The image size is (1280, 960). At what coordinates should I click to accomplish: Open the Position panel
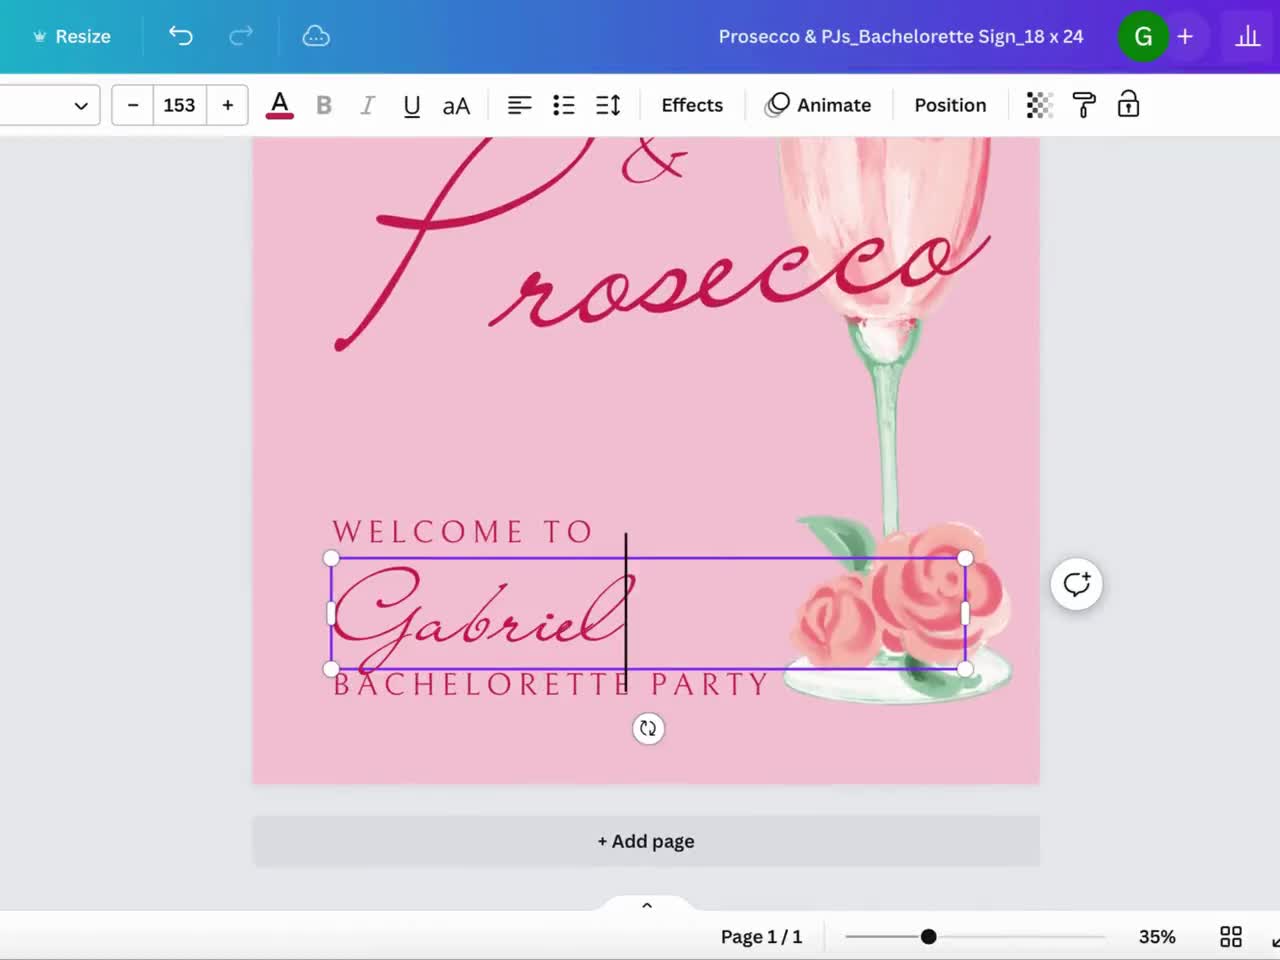coord(950,105)
